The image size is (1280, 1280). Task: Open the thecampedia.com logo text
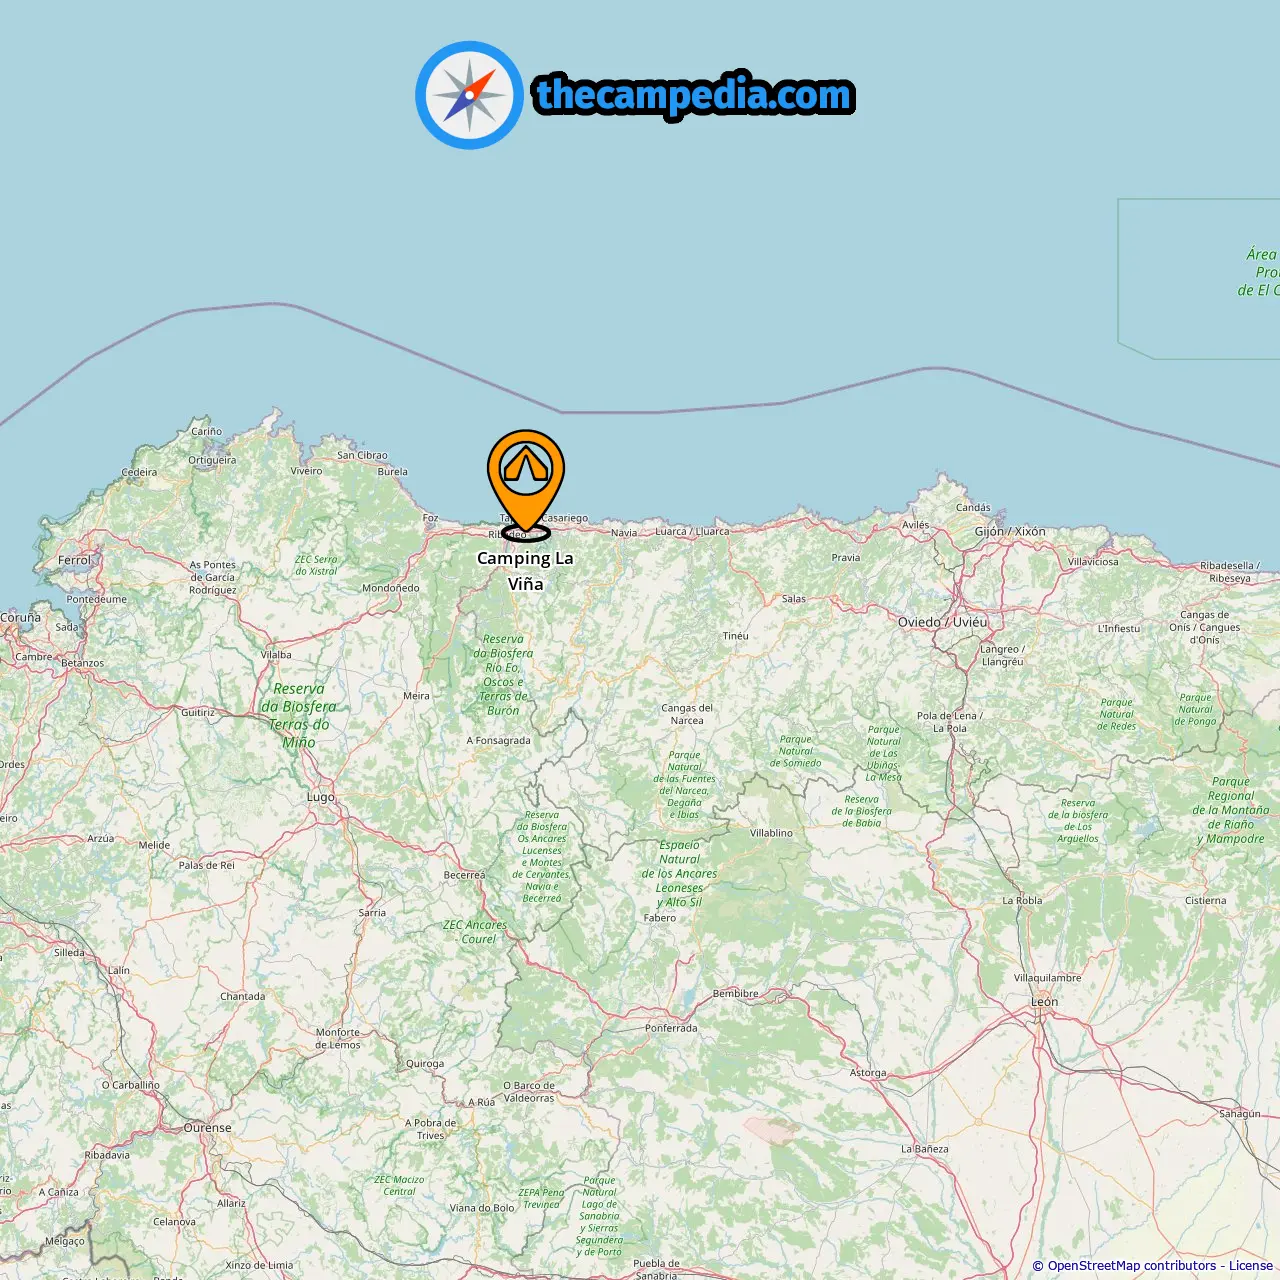point(694,95)
